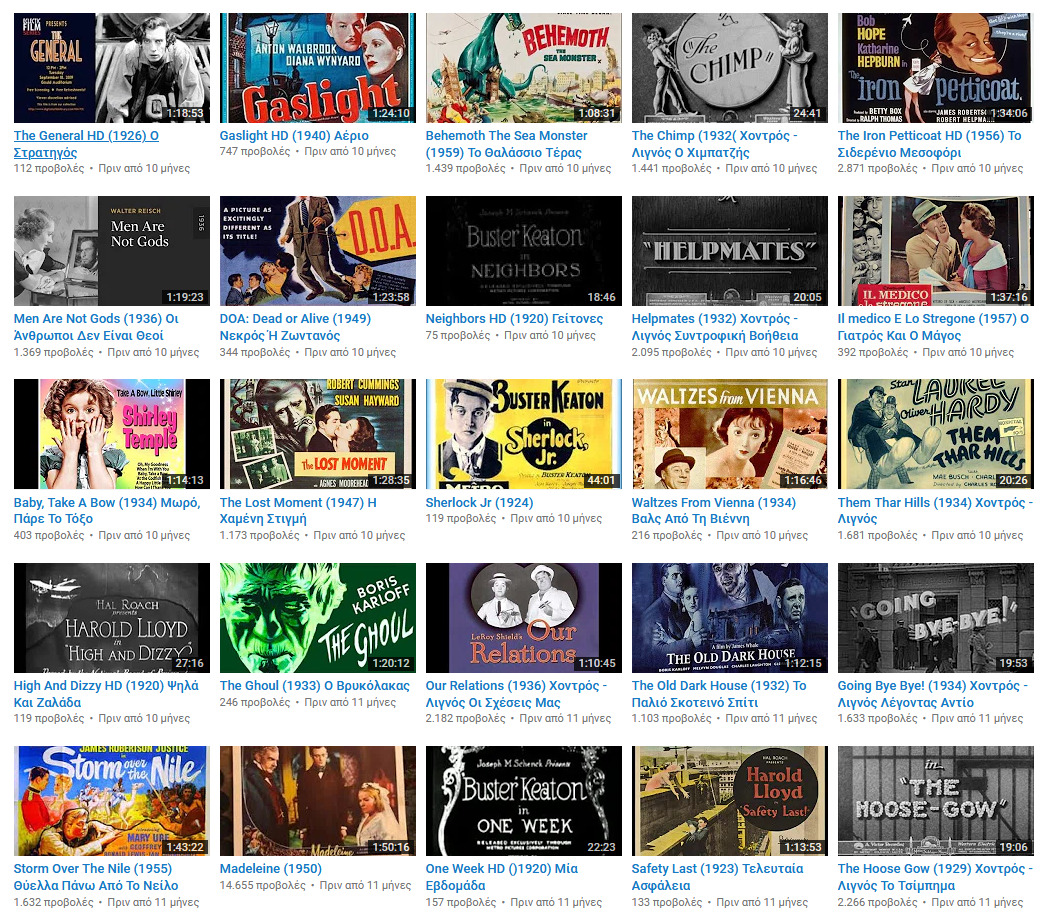
Task: Open Men Are Not Gods (1936) title link
Action: tap(96, 327)
